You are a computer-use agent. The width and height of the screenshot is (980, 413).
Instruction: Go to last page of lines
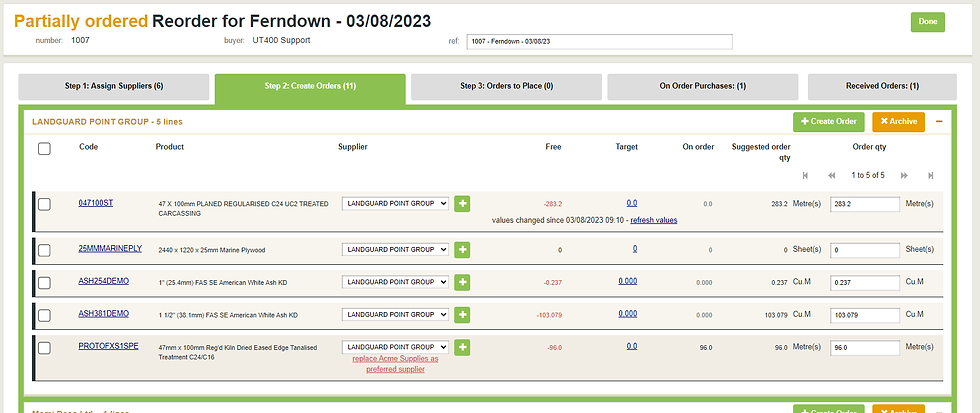coord(931,176)
